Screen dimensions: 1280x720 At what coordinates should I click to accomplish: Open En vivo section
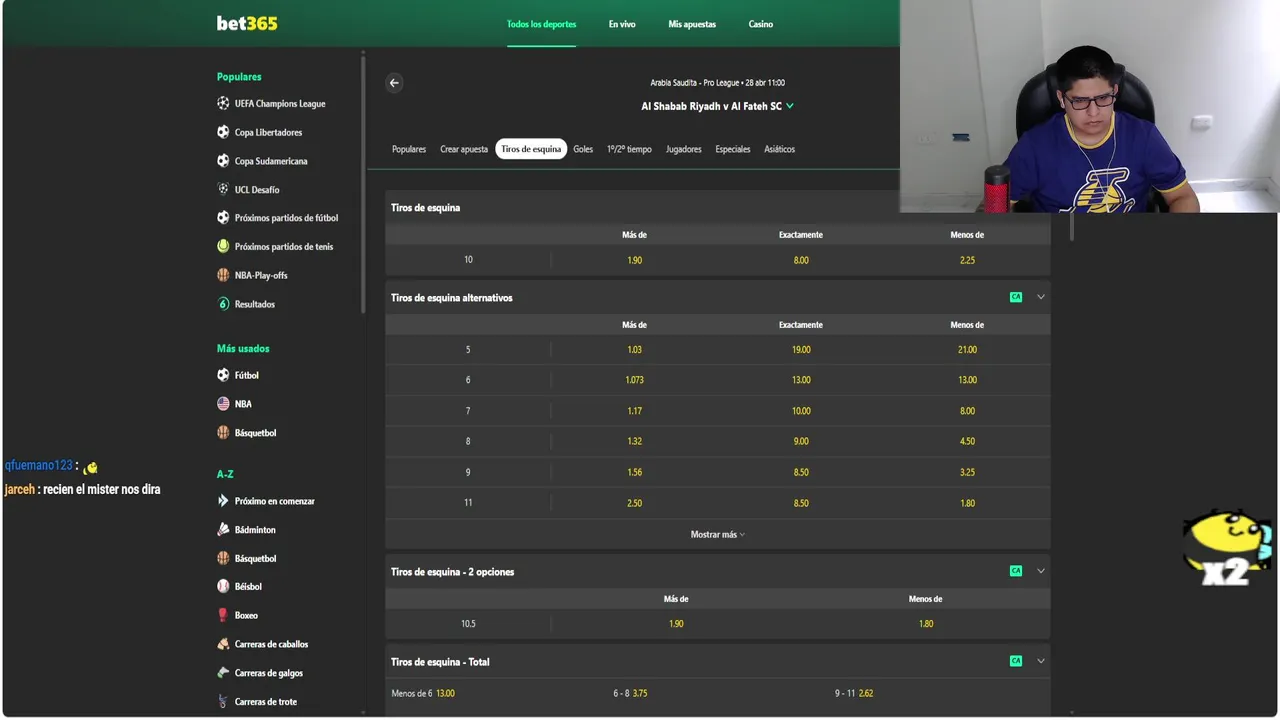tap(622, 24)
